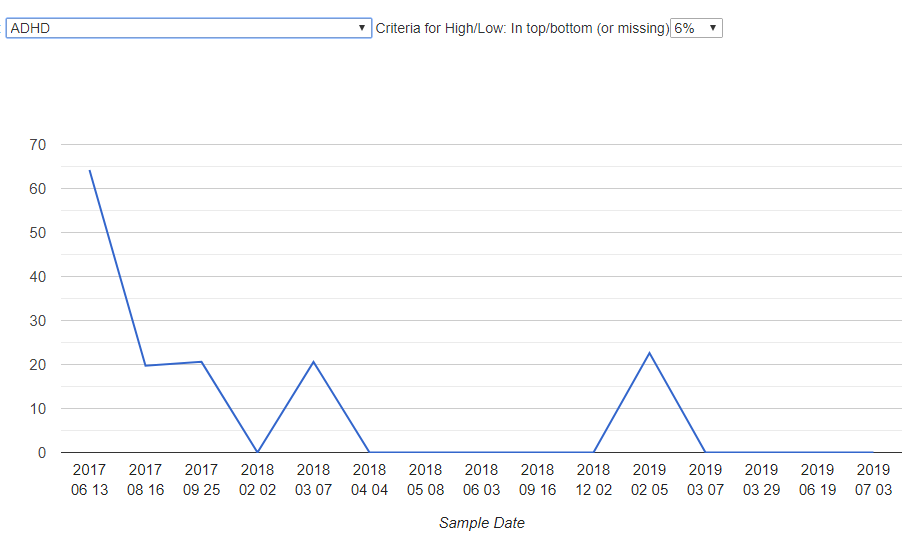Click the line's data point at 2017 09 25

point(202,361)
